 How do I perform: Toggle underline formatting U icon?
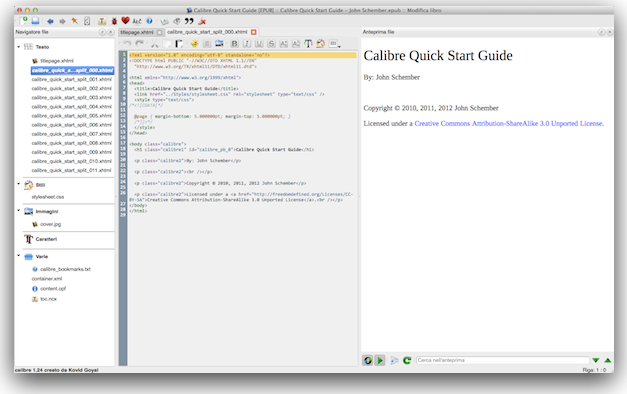259,44
